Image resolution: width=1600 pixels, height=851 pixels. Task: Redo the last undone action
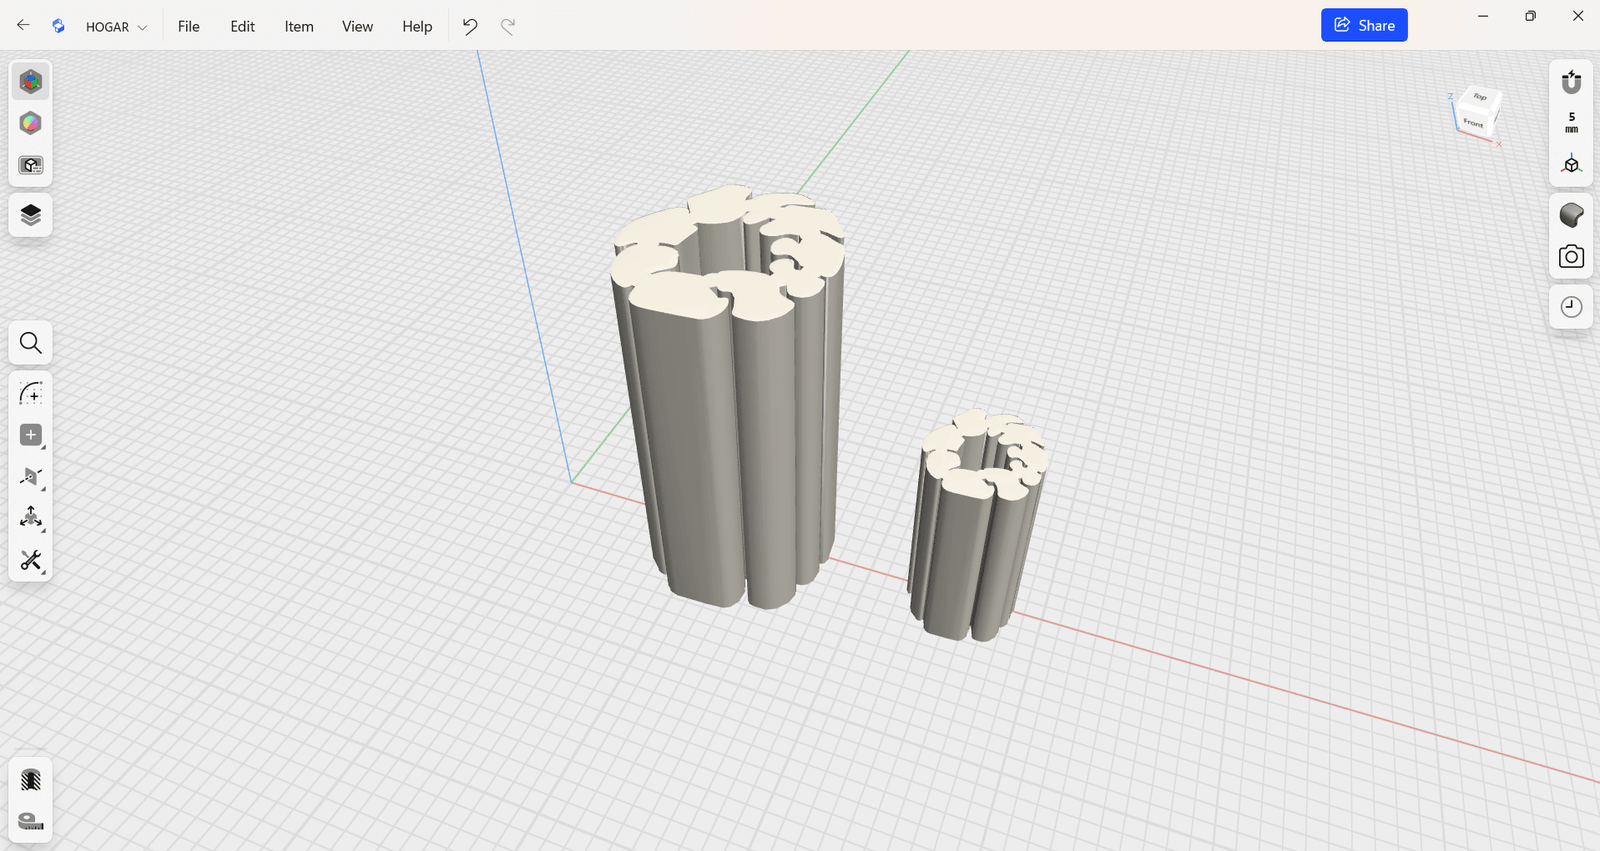[508, 26]
